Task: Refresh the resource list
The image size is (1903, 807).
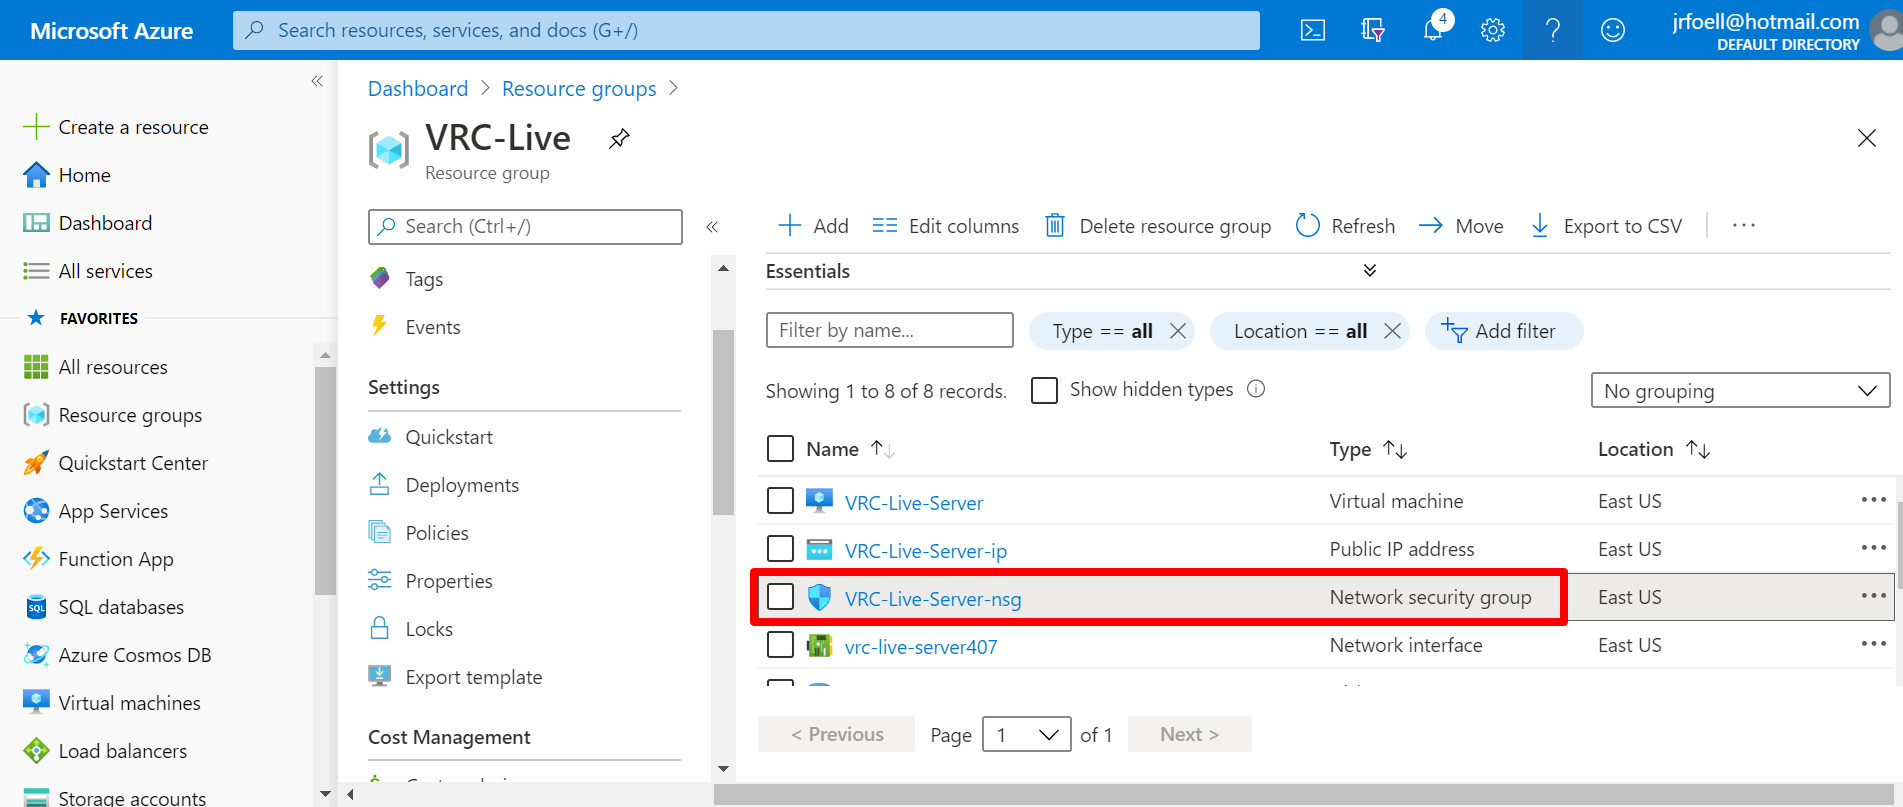Action: pyautogui.click(x=1345, y=226)
